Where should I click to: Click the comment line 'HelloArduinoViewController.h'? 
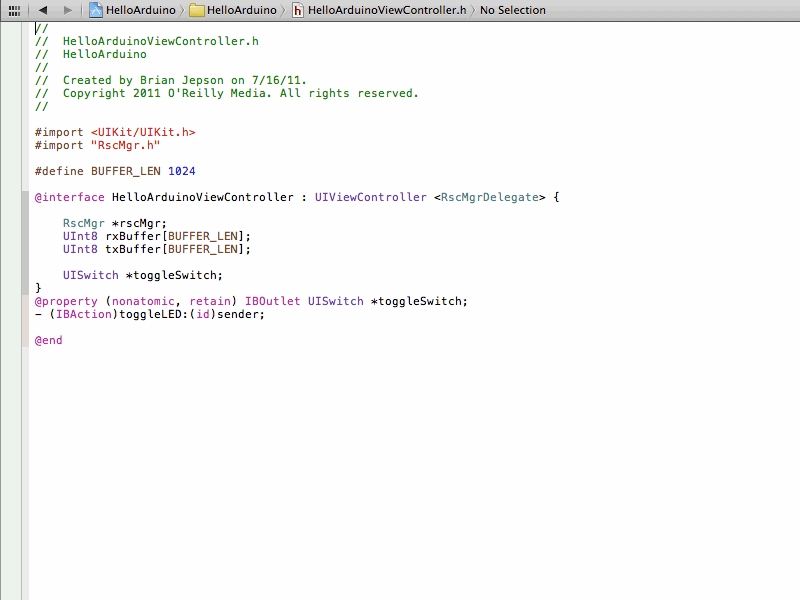coord(160,41)
